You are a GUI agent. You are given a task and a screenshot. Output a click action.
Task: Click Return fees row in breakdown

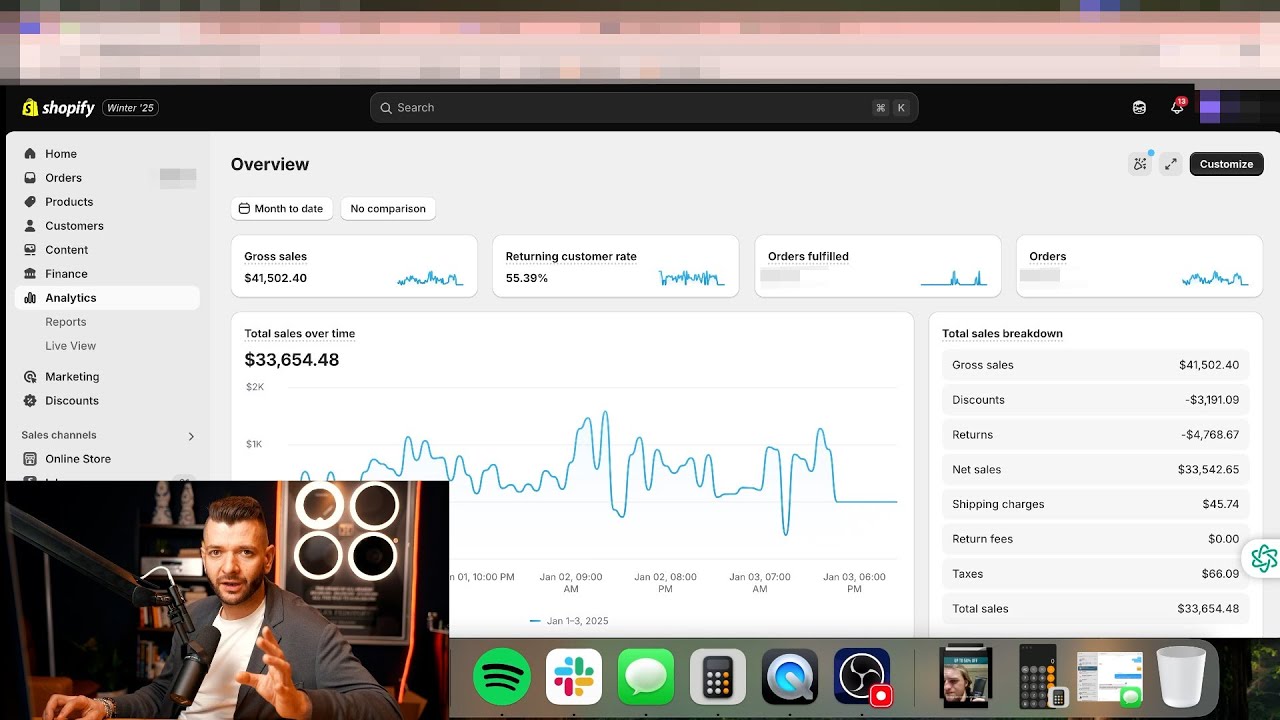1096,539
